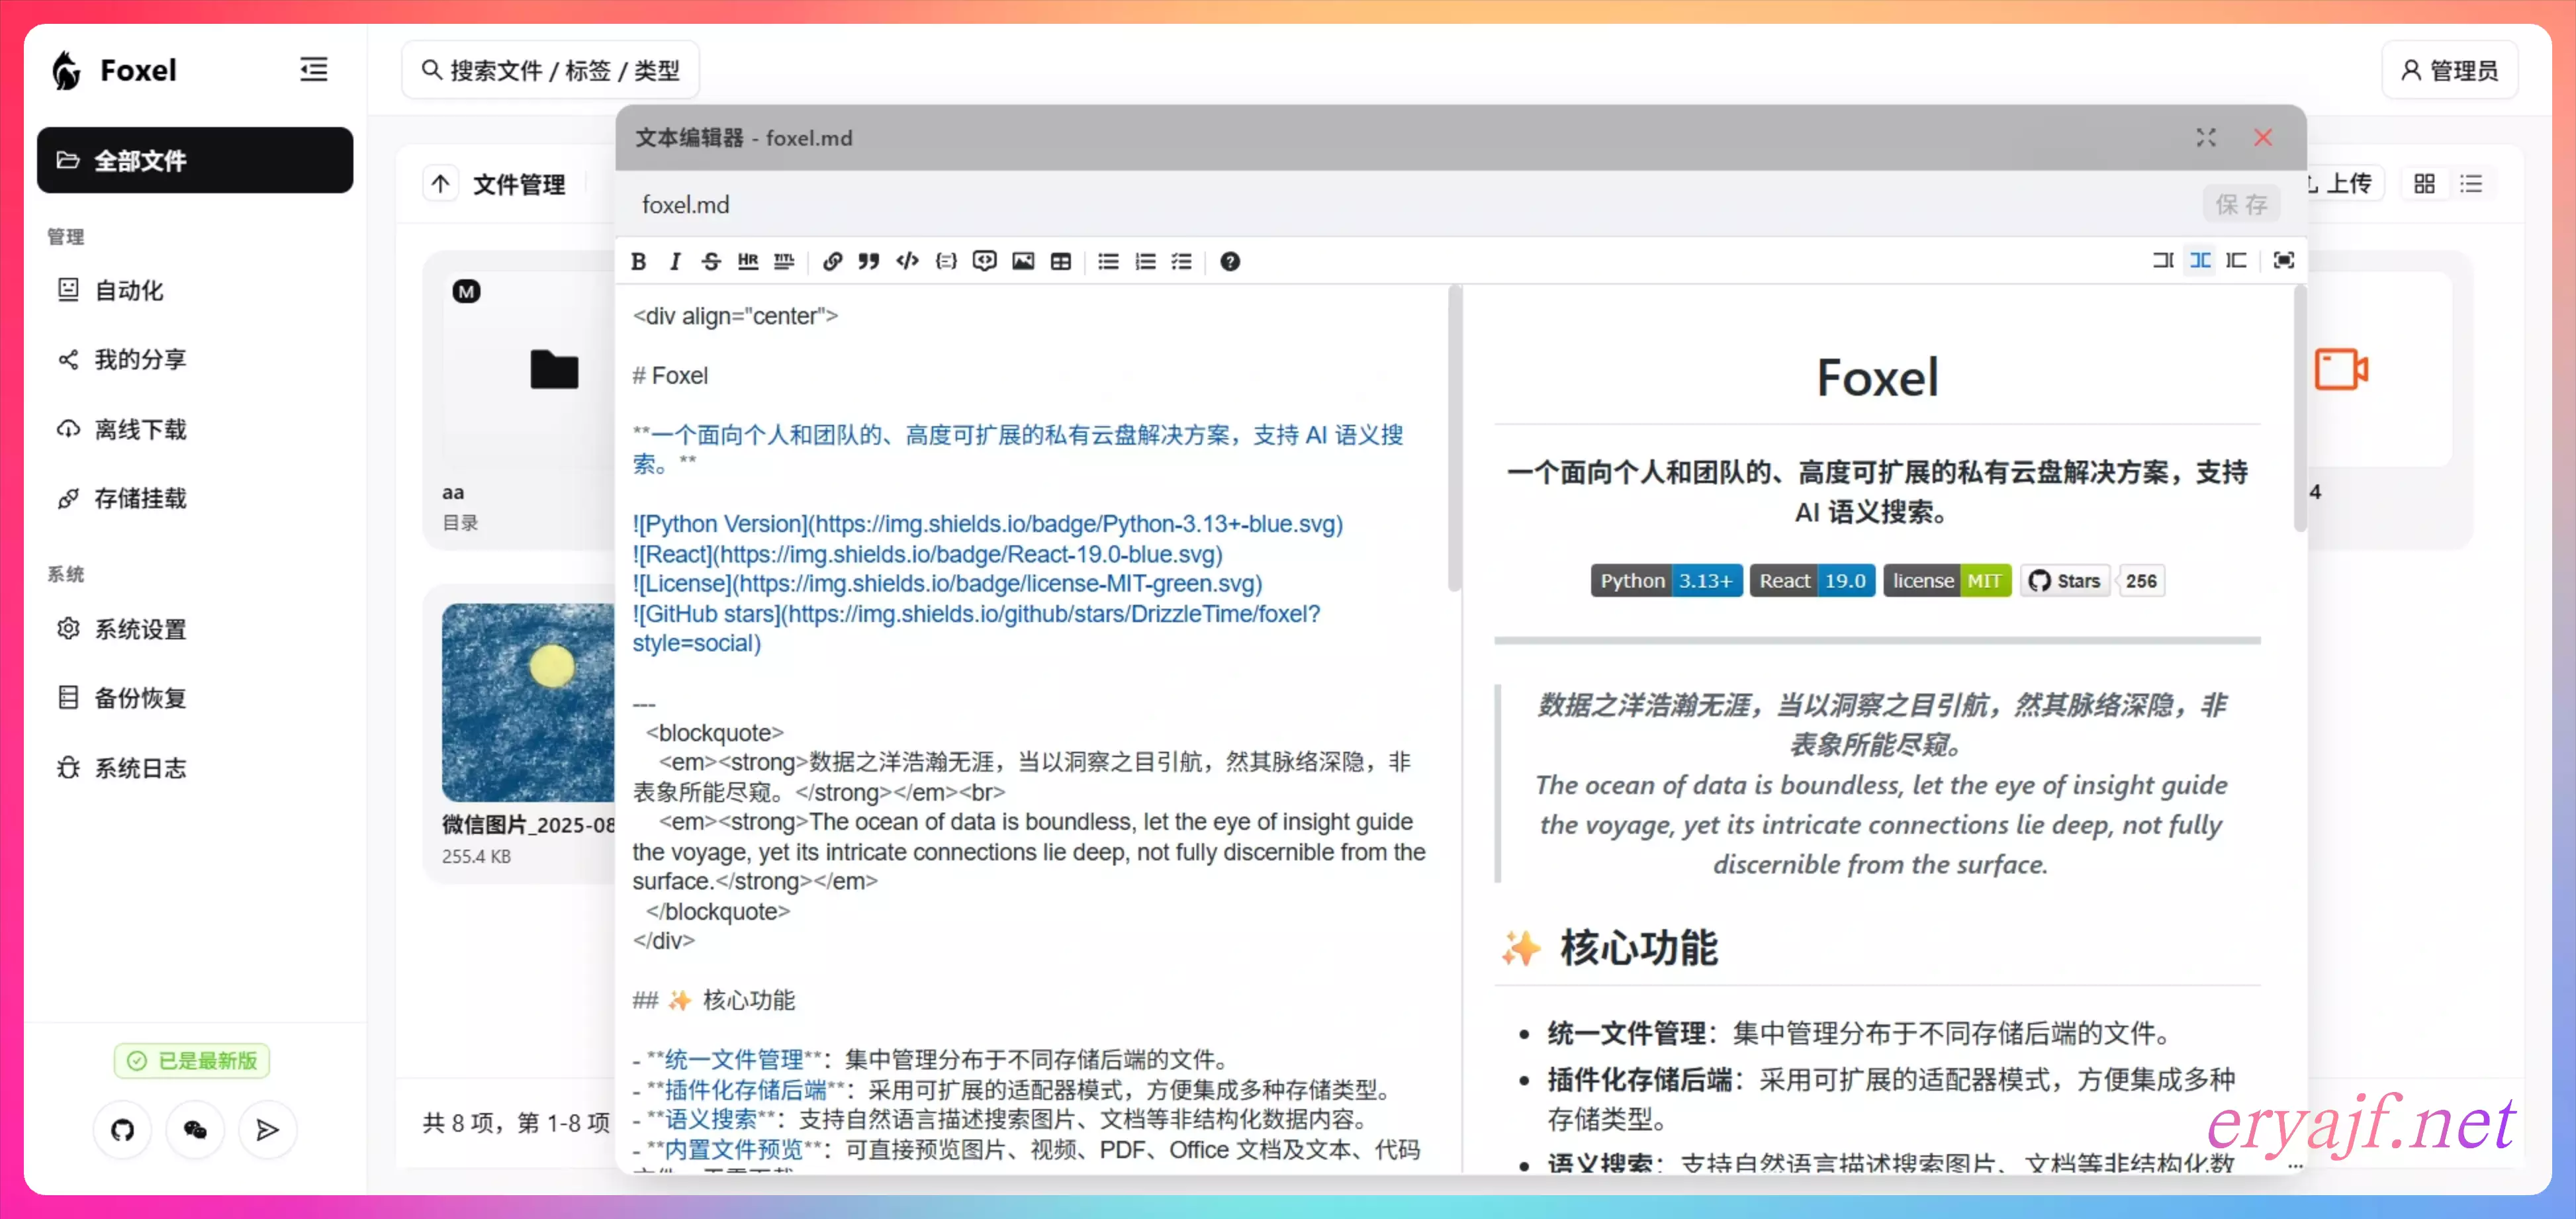Screen dimensions: 2576x1219
Task: Insert a table from the toolbar
Action: (x=1060, y=261)
